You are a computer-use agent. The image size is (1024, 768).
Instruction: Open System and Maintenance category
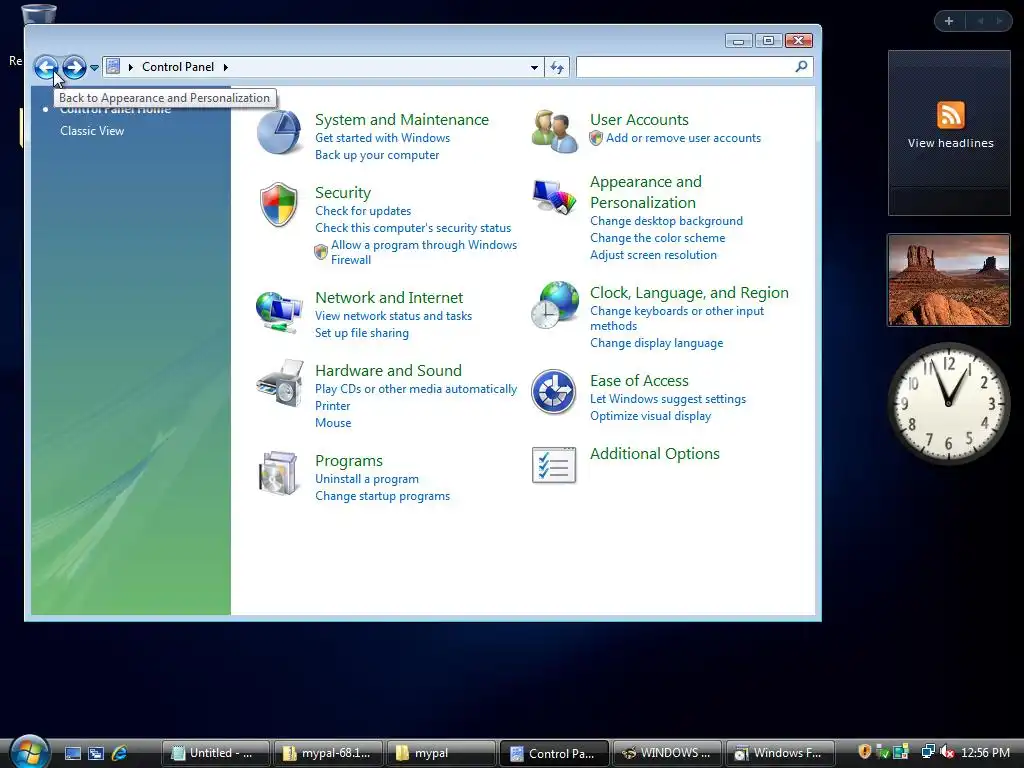point(402,120)
